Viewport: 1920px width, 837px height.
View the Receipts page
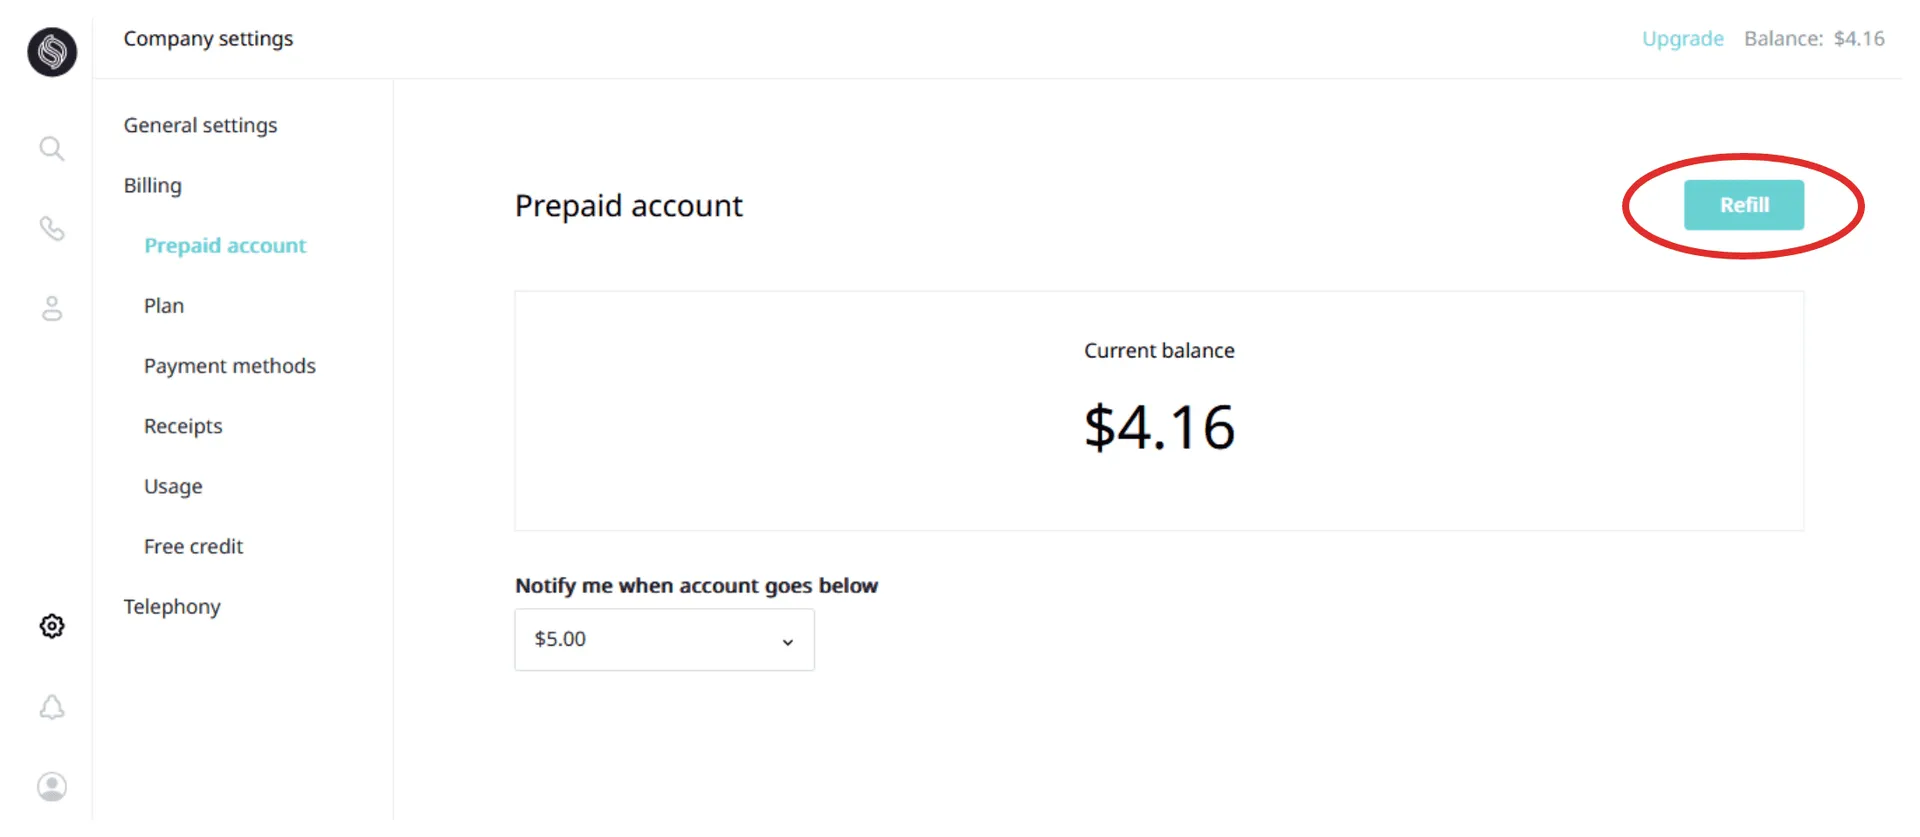[x=183, y=426]
